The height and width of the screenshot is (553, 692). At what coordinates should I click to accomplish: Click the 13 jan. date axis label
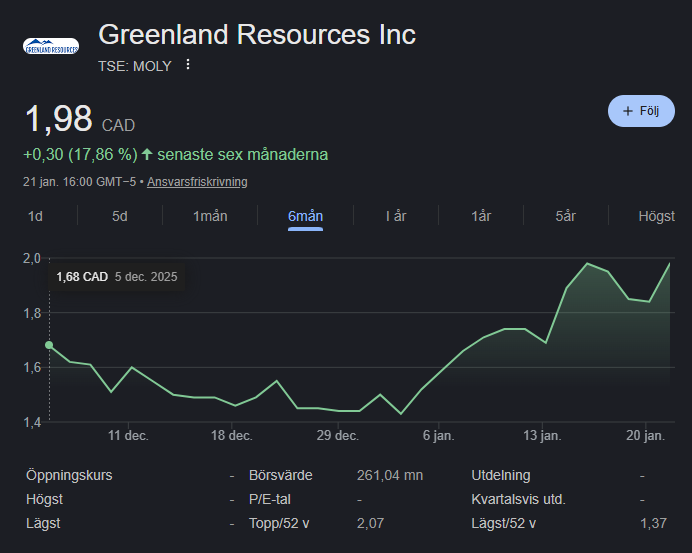point(543,436)
